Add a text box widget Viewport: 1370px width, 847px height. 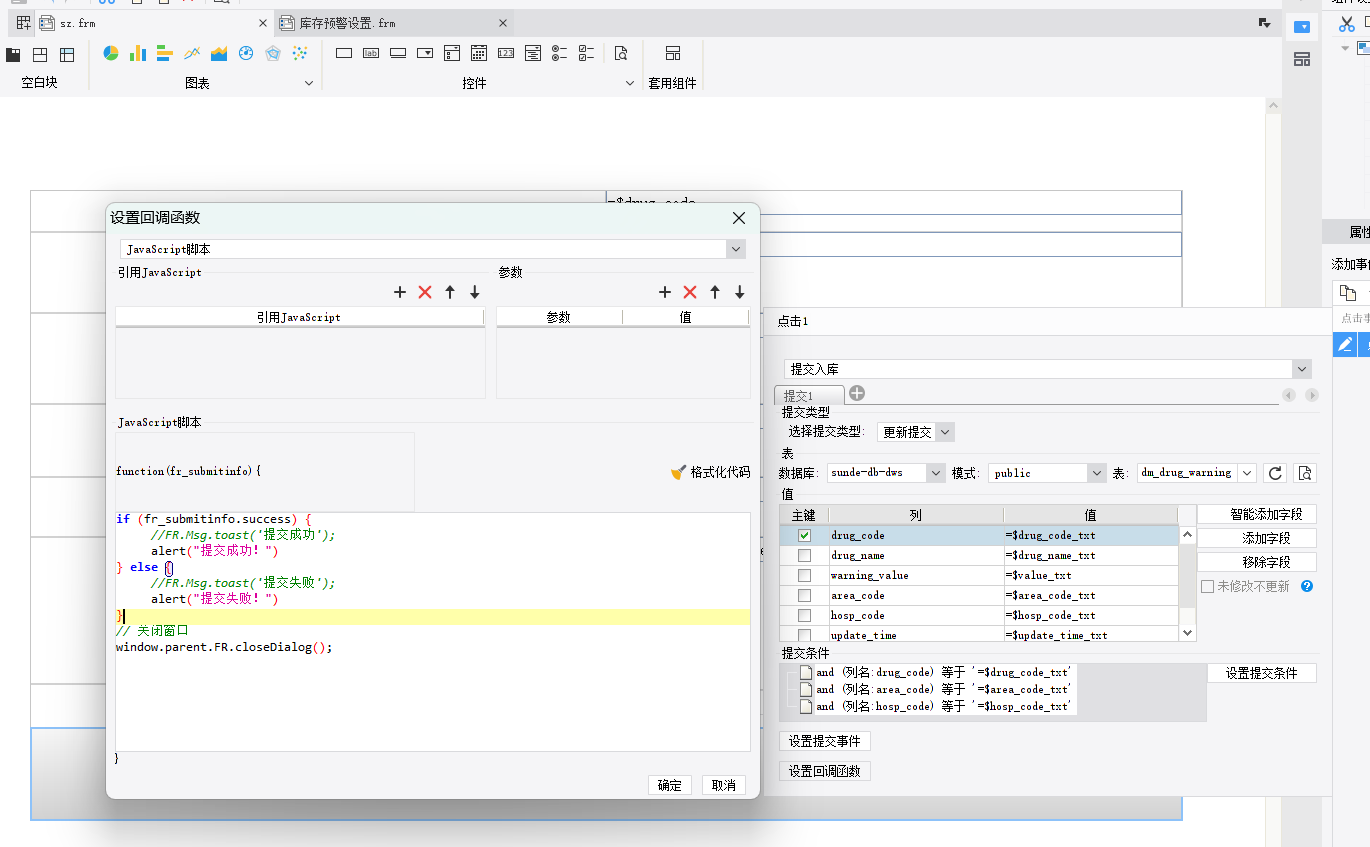tap(344, 53)
